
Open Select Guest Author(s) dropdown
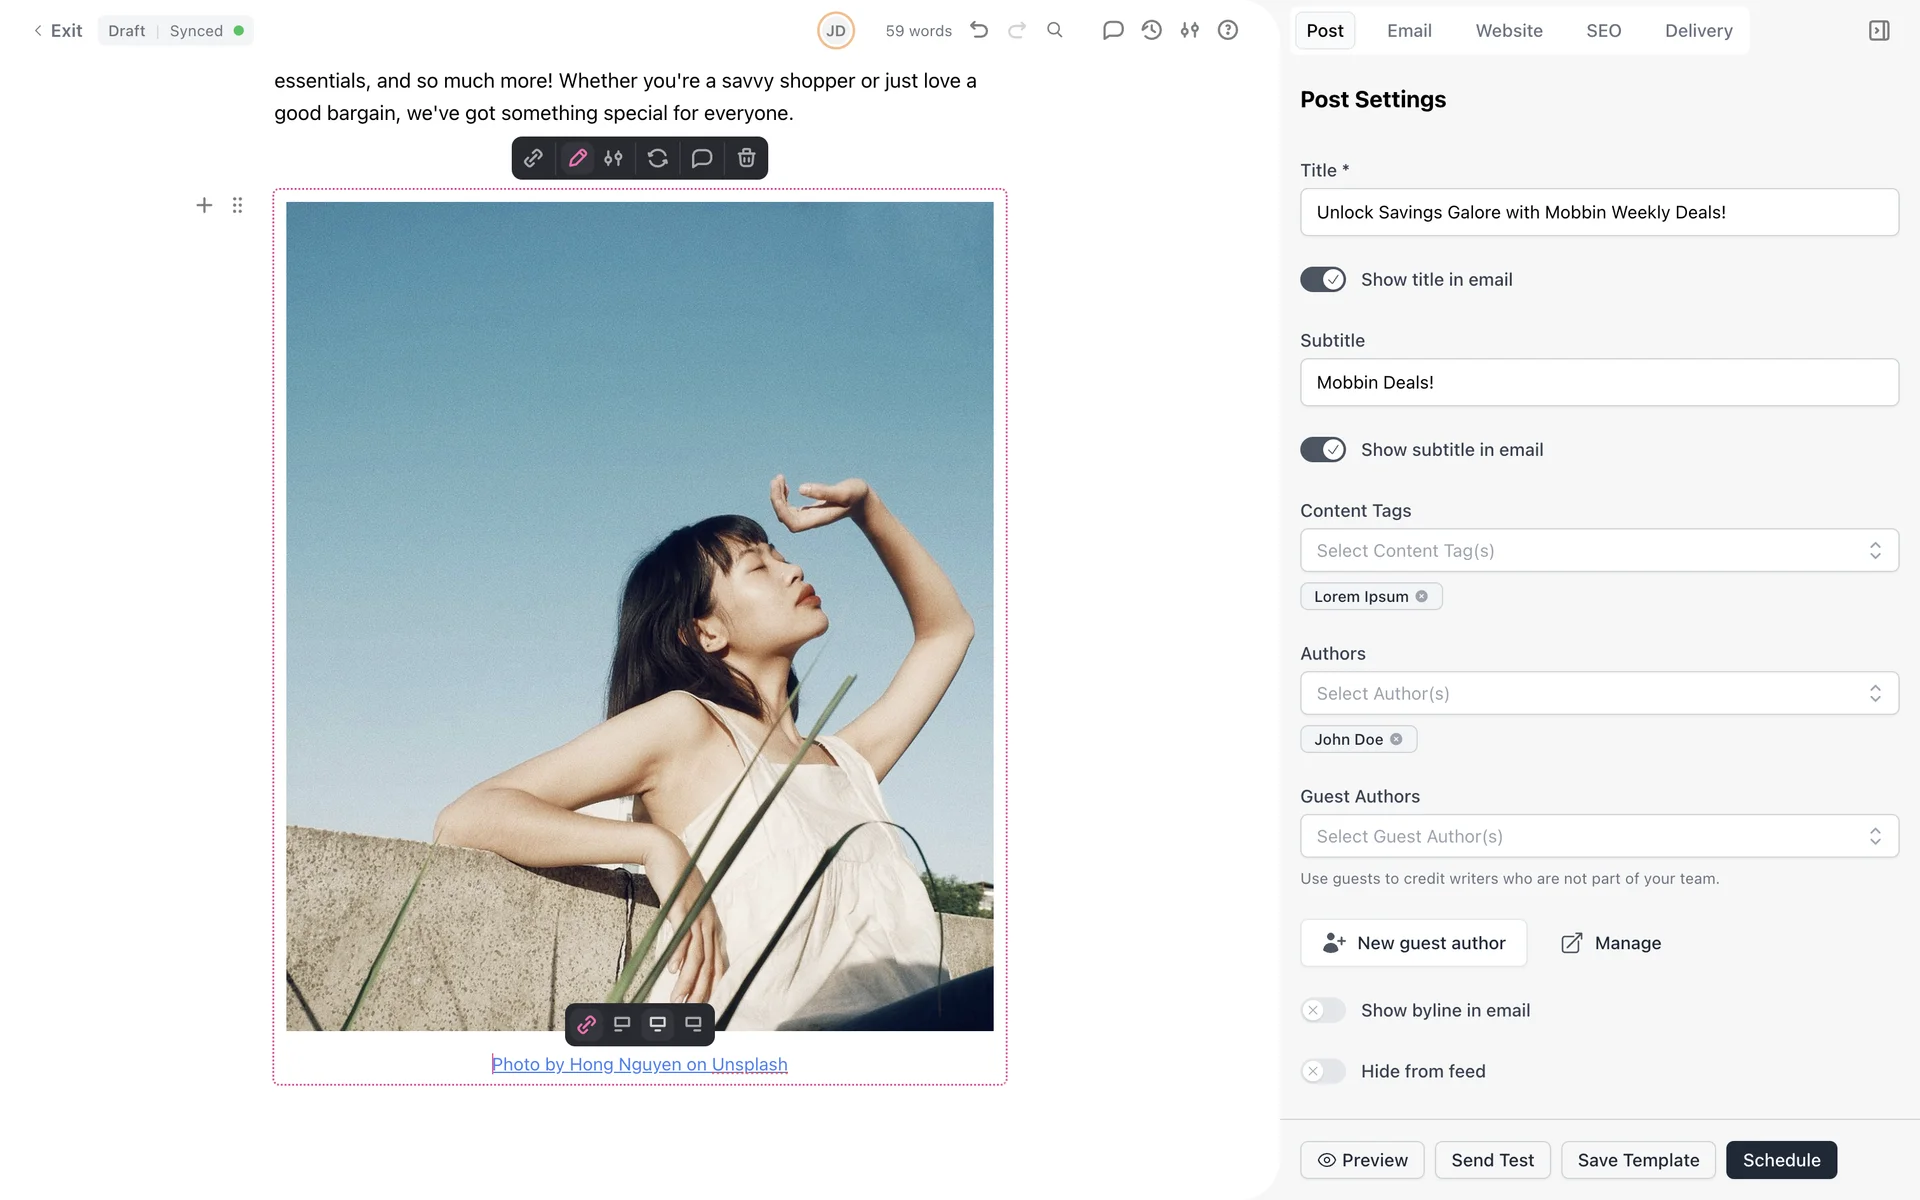1598,837
